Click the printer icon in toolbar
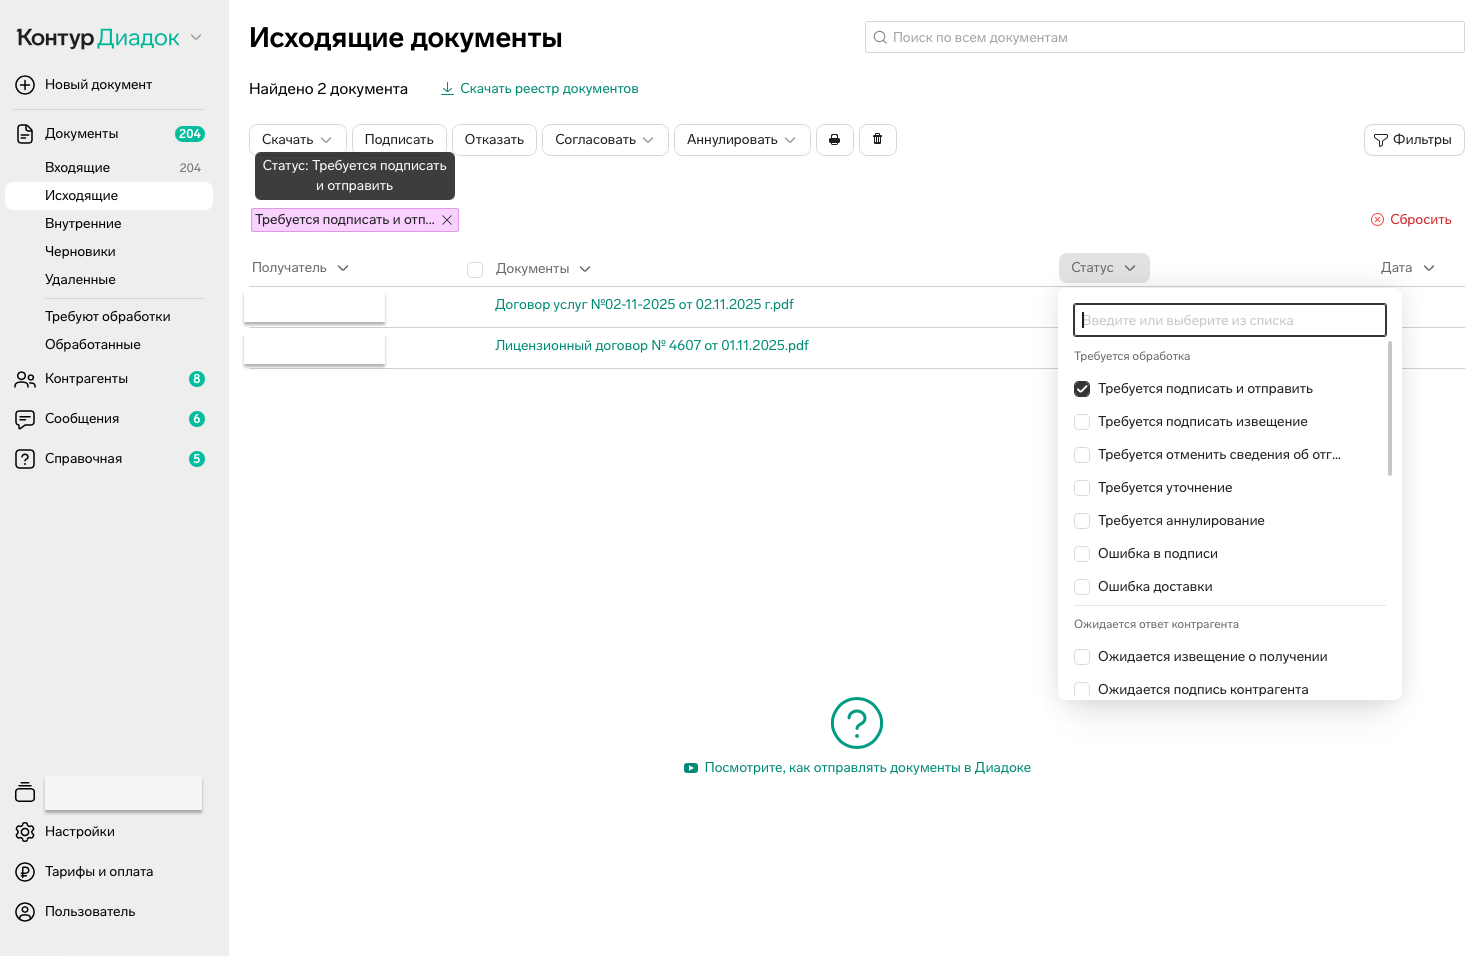This screenshot has width=1480, height=956. tap(834, 140)
